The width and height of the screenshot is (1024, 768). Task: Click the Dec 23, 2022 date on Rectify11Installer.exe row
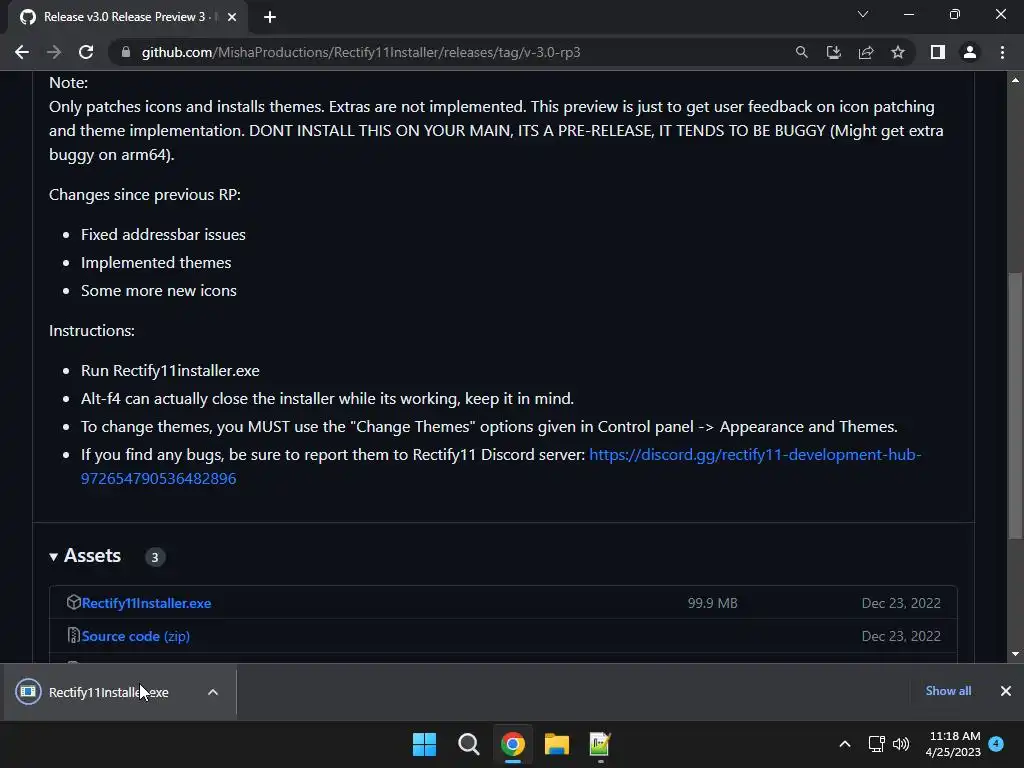click(901, 603)
